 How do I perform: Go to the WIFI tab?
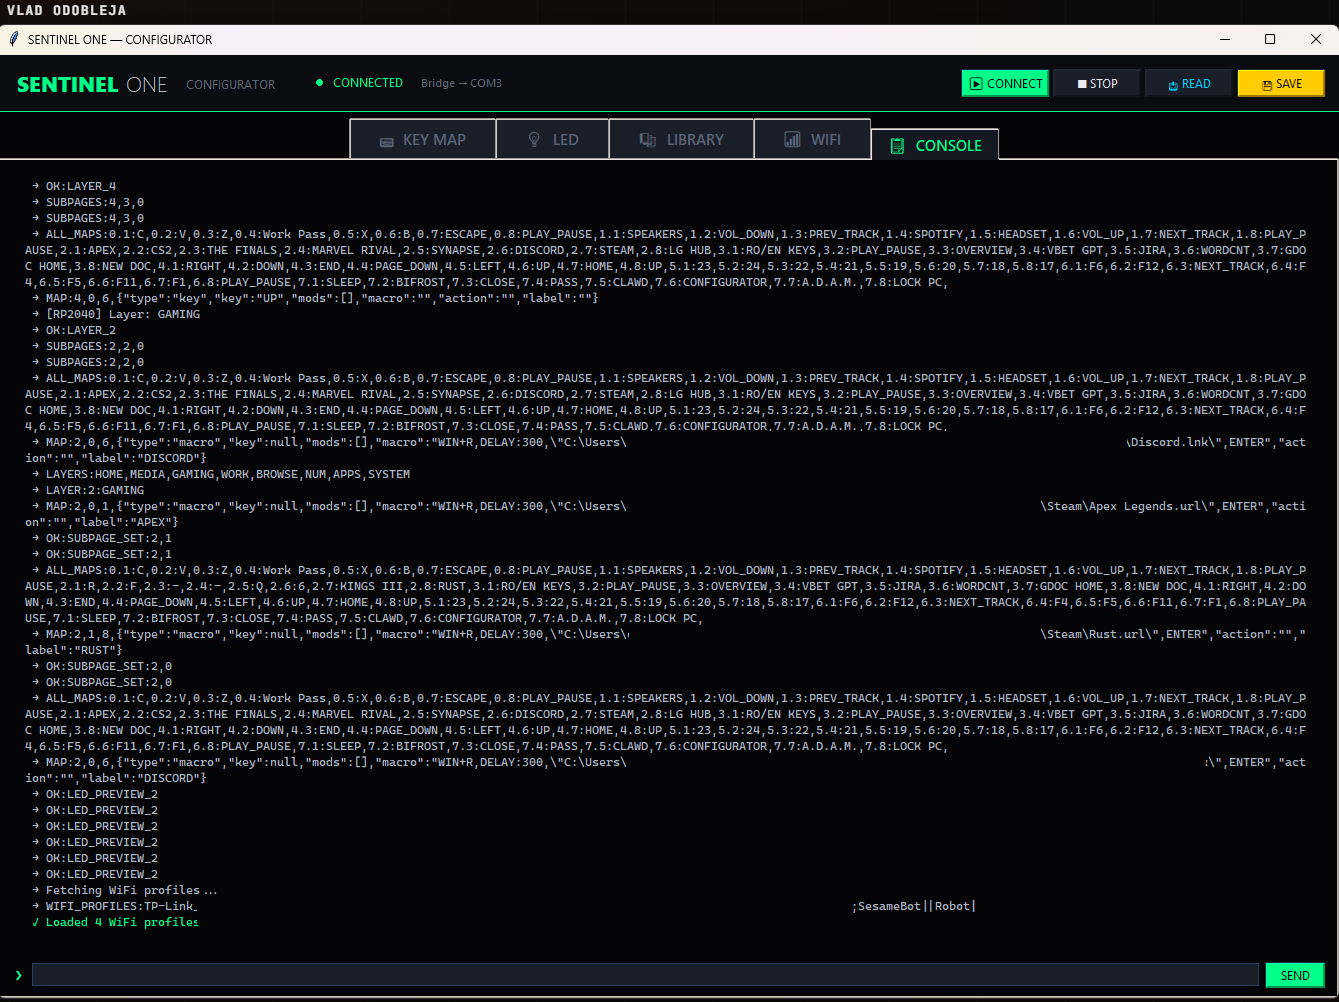pyautogui.click(x=812, y=140)
